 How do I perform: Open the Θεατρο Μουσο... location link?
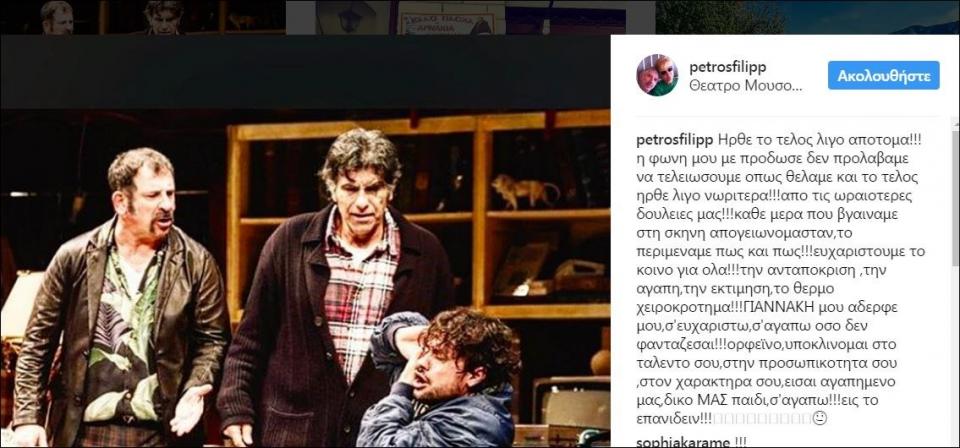(745, 86)
